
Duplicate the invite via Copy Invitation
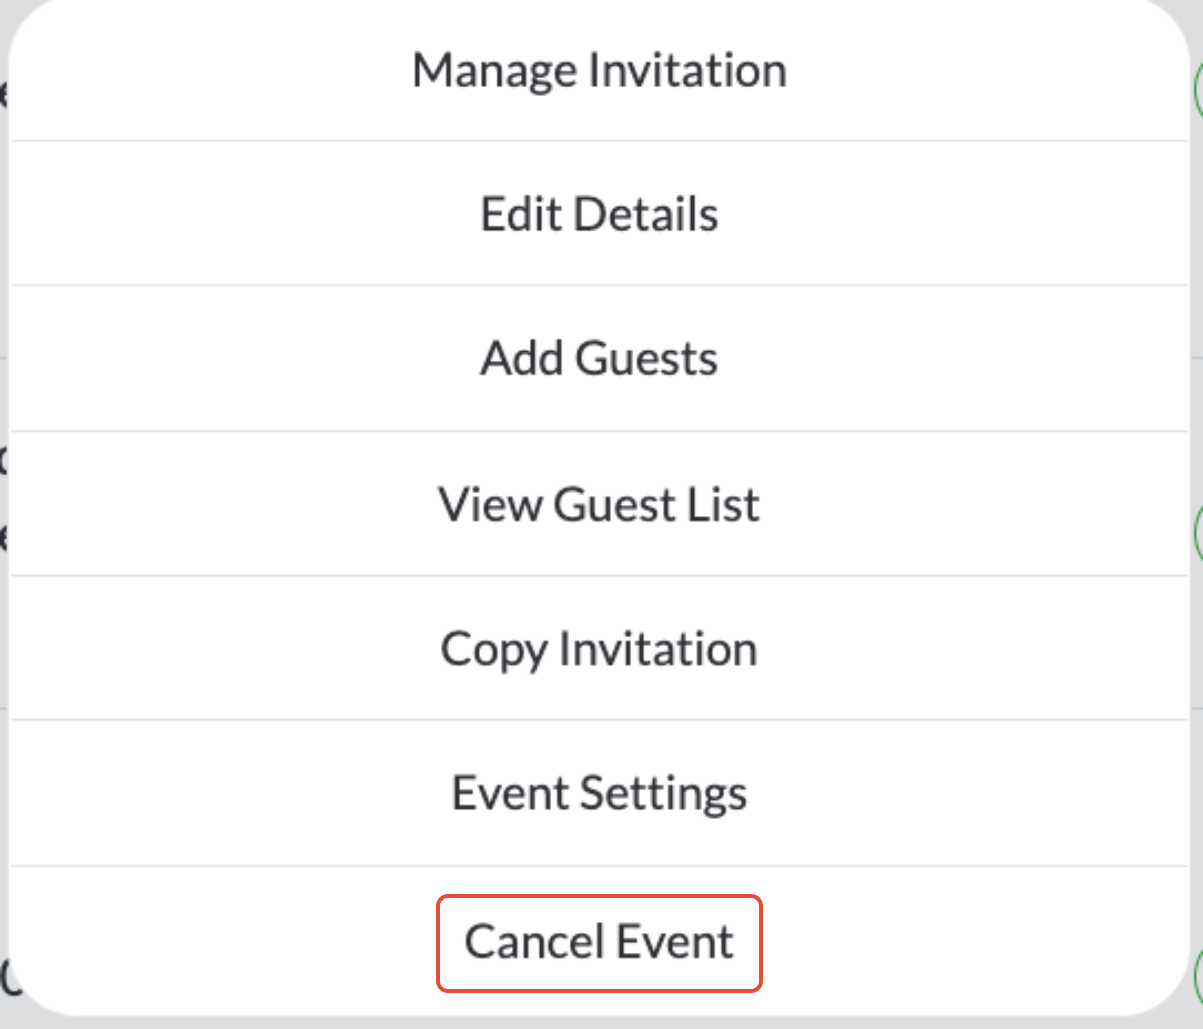click(598, 648)
